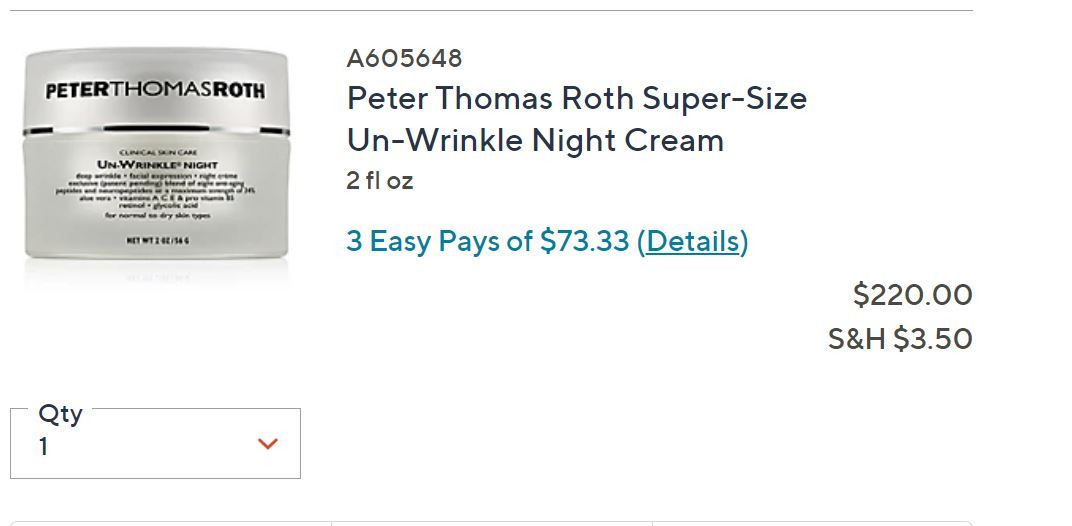Click the $73.33 installment amount
This screenshot has width=1072, height=526.
tap(584, 241)
